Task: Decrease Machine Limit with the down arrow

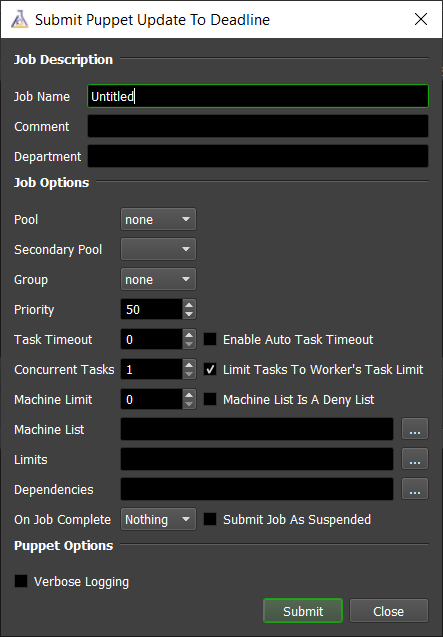Action: coord(189,405)
